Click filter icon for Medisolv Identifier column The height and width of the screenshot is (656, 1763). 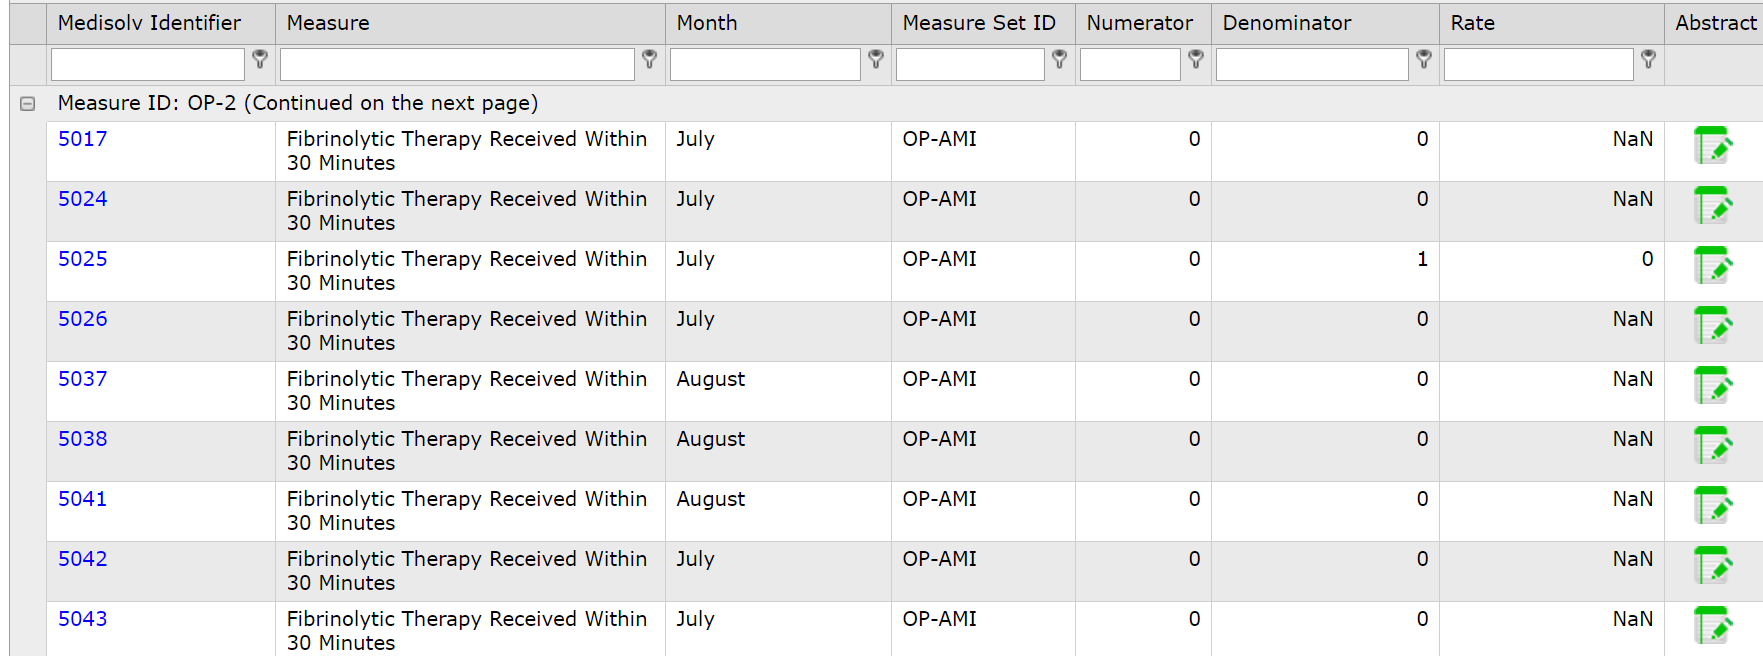coord(260,60)
